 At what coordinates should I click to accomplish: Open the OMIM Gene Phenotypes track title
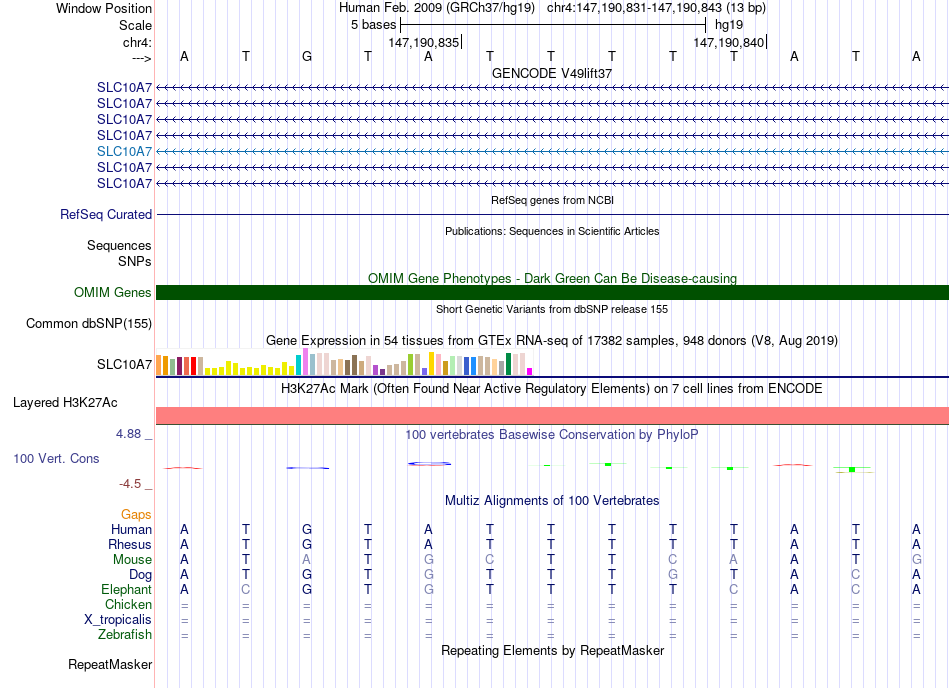552,279
